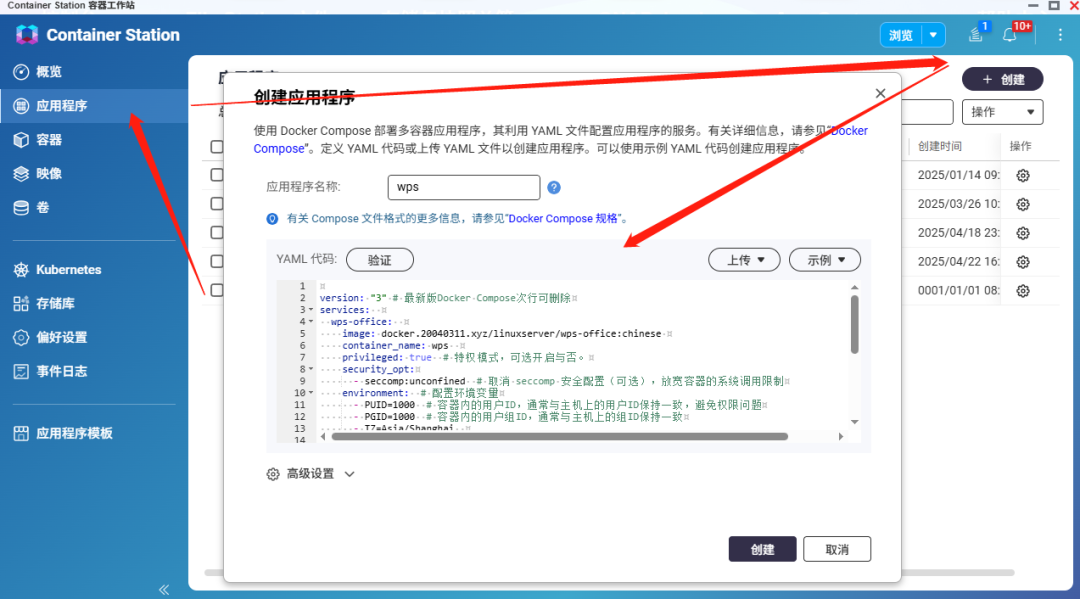This screenshot has width=1080, height=599.
Task: Click the 映像 layers icon
Action: click(x=21, y=174)
